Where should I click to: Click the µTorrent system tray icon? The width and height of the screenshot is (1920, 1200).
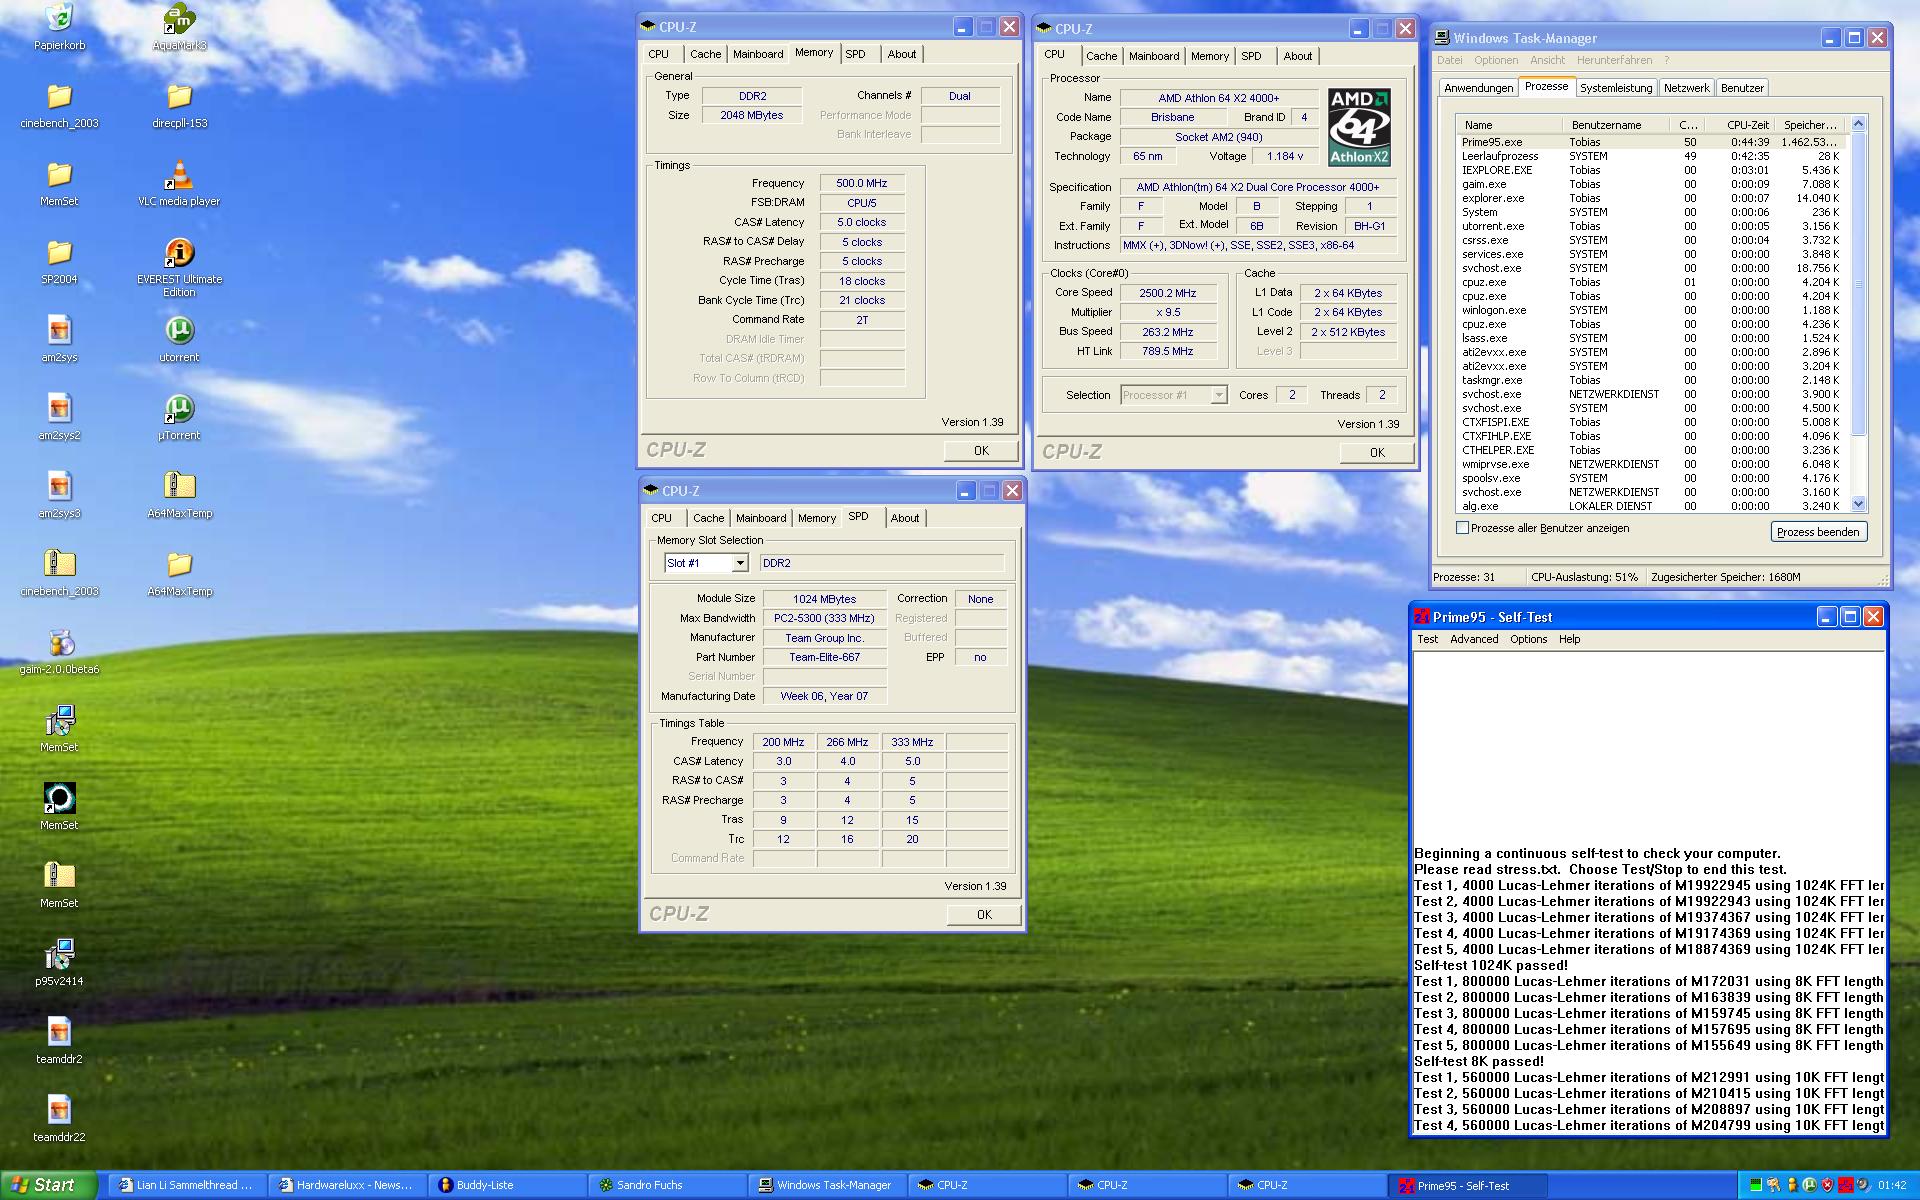click(x=1809, y=1185)
